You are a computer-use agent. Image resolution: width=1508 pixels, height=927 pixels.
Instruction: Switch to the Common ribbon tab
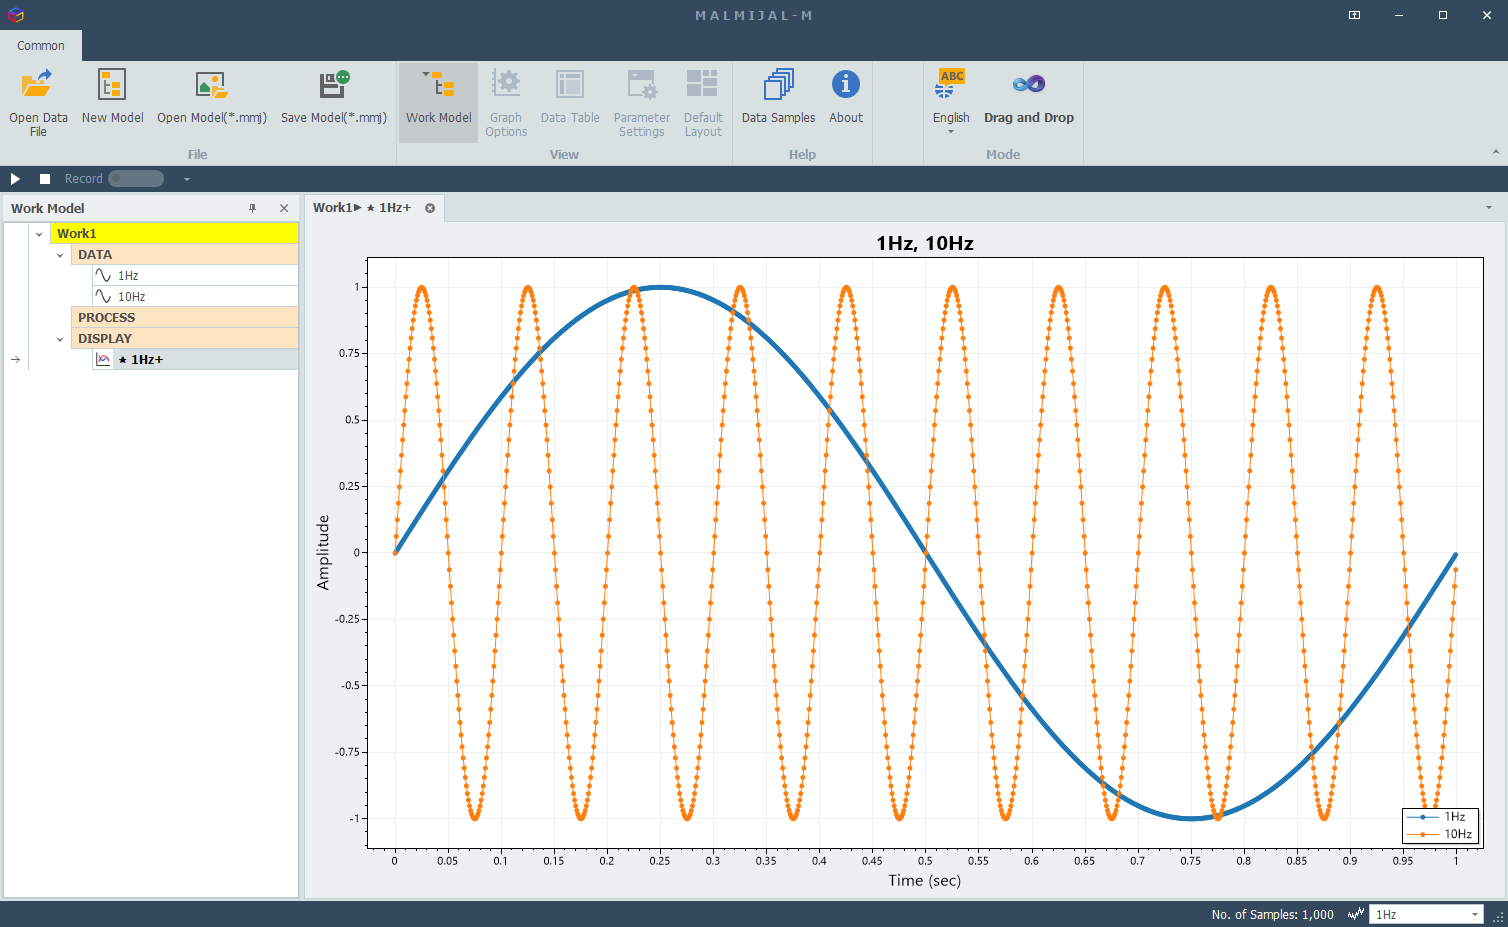coord(41,46)
